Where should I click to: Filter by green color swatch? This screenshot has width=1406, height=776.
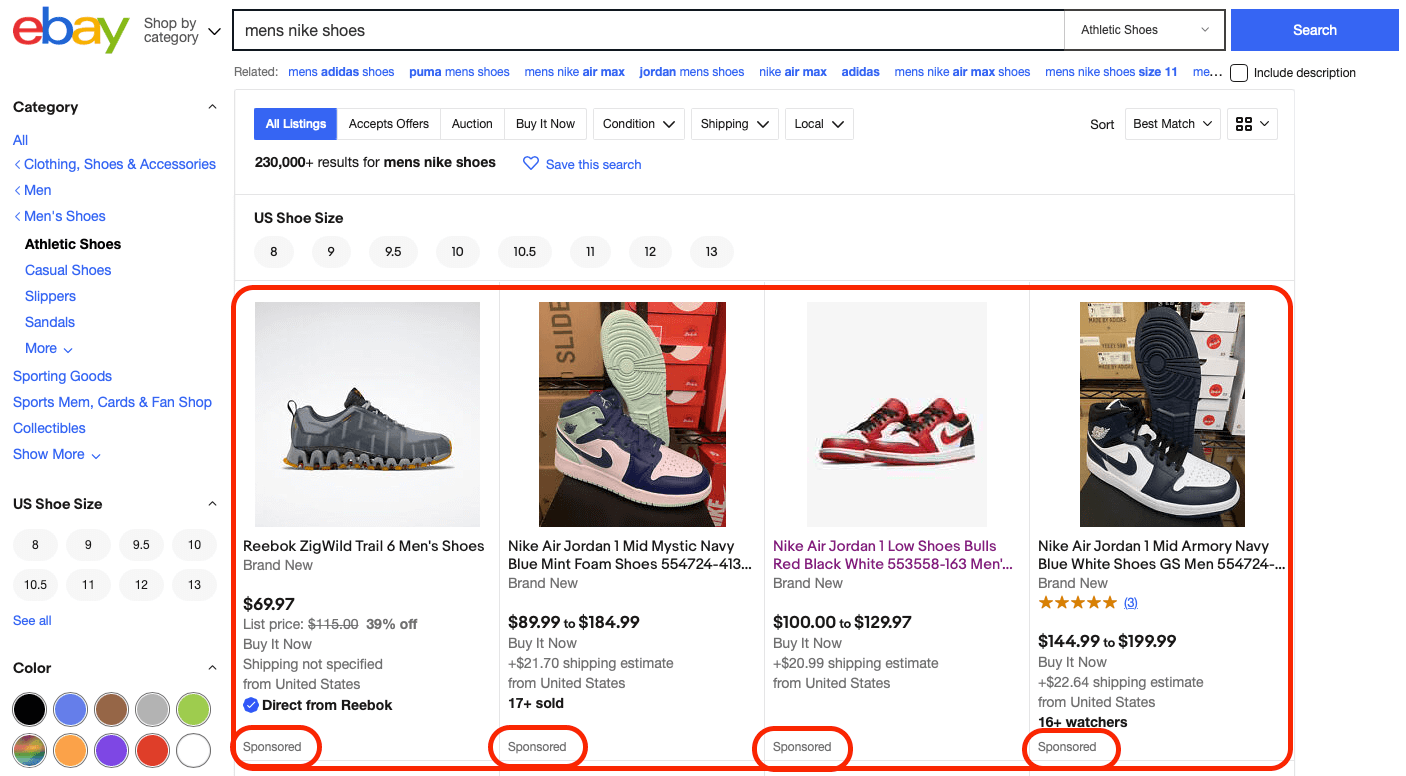point(193,709)
